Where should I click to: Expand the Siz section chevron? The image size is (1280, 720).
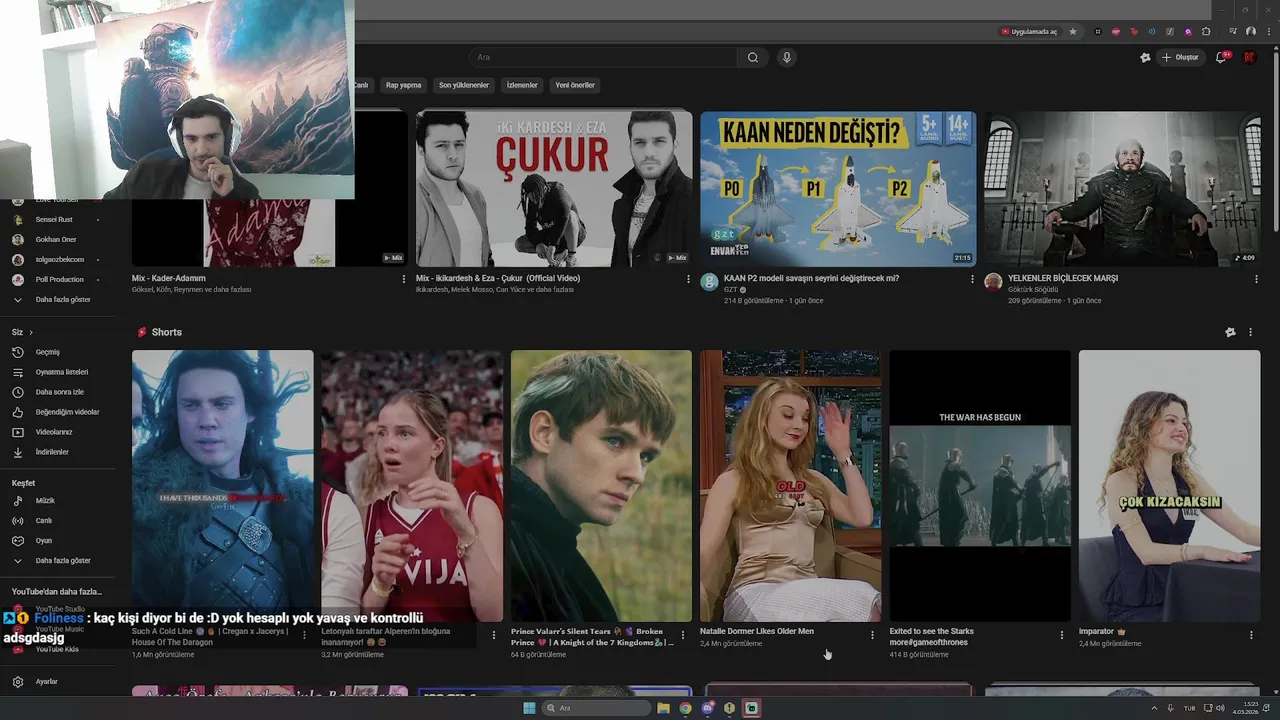point(31,332)
